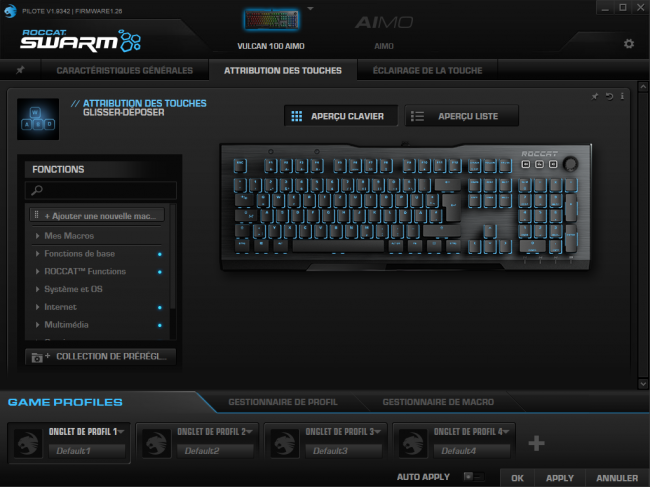Click the Fonctions search field
This screenshot has width=650, height=487.
coord(101,190)
